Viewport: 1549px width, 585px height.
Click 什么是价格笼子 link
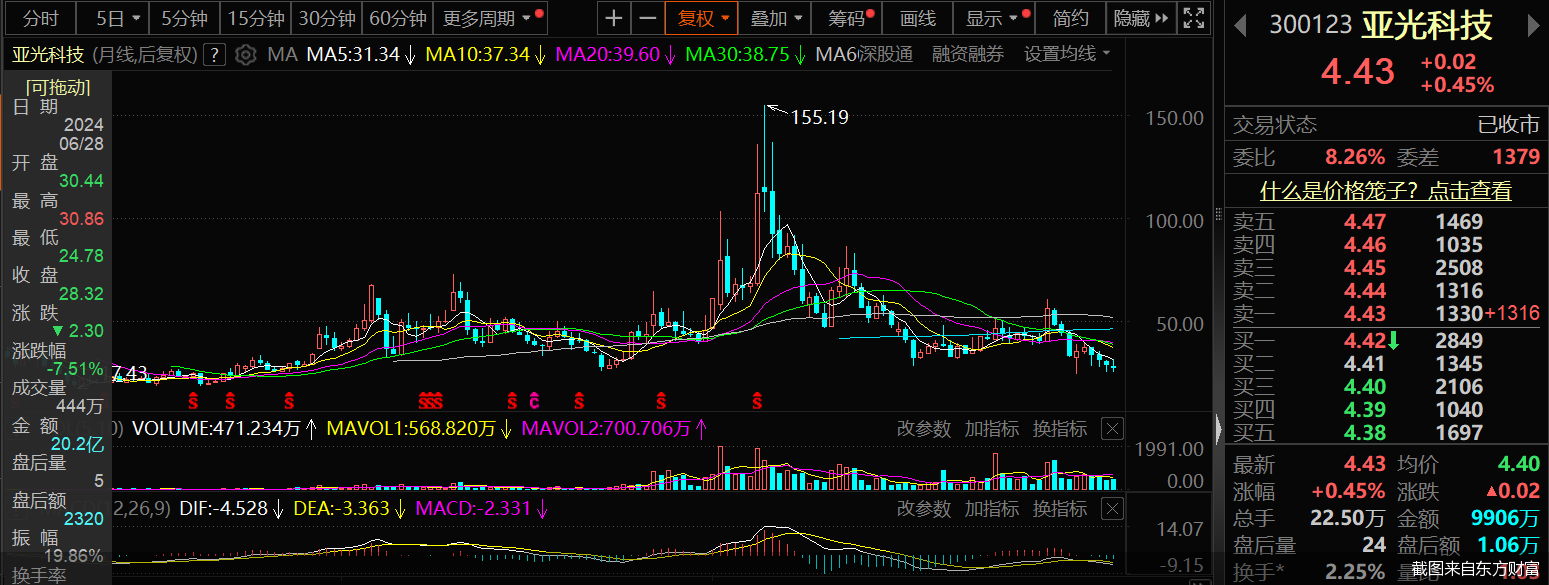point(1385,190)
